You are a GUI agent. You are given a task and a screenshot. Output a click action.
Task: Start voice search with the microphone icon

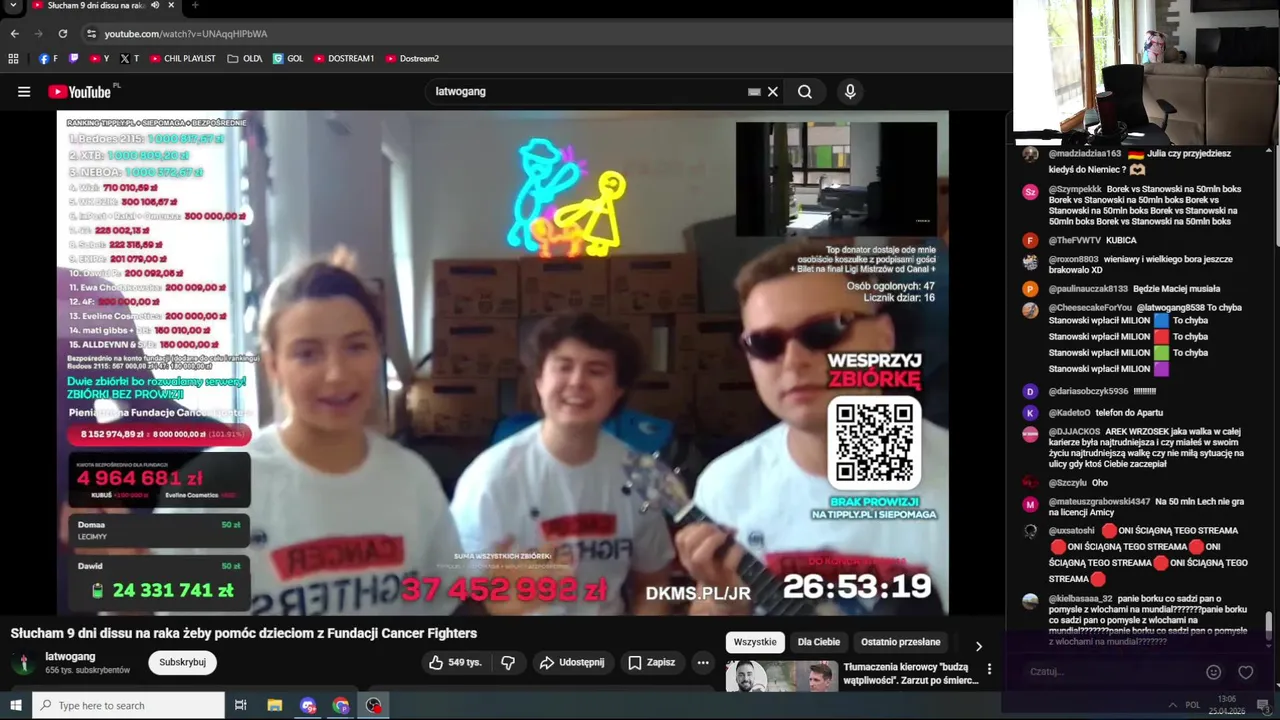pos(850,92)
